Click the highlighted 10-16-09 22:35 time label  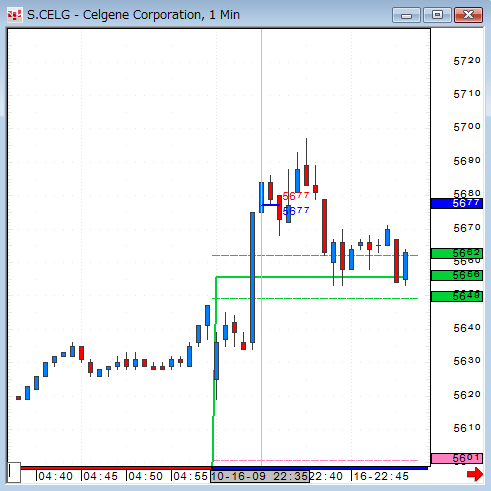(260, 476)
